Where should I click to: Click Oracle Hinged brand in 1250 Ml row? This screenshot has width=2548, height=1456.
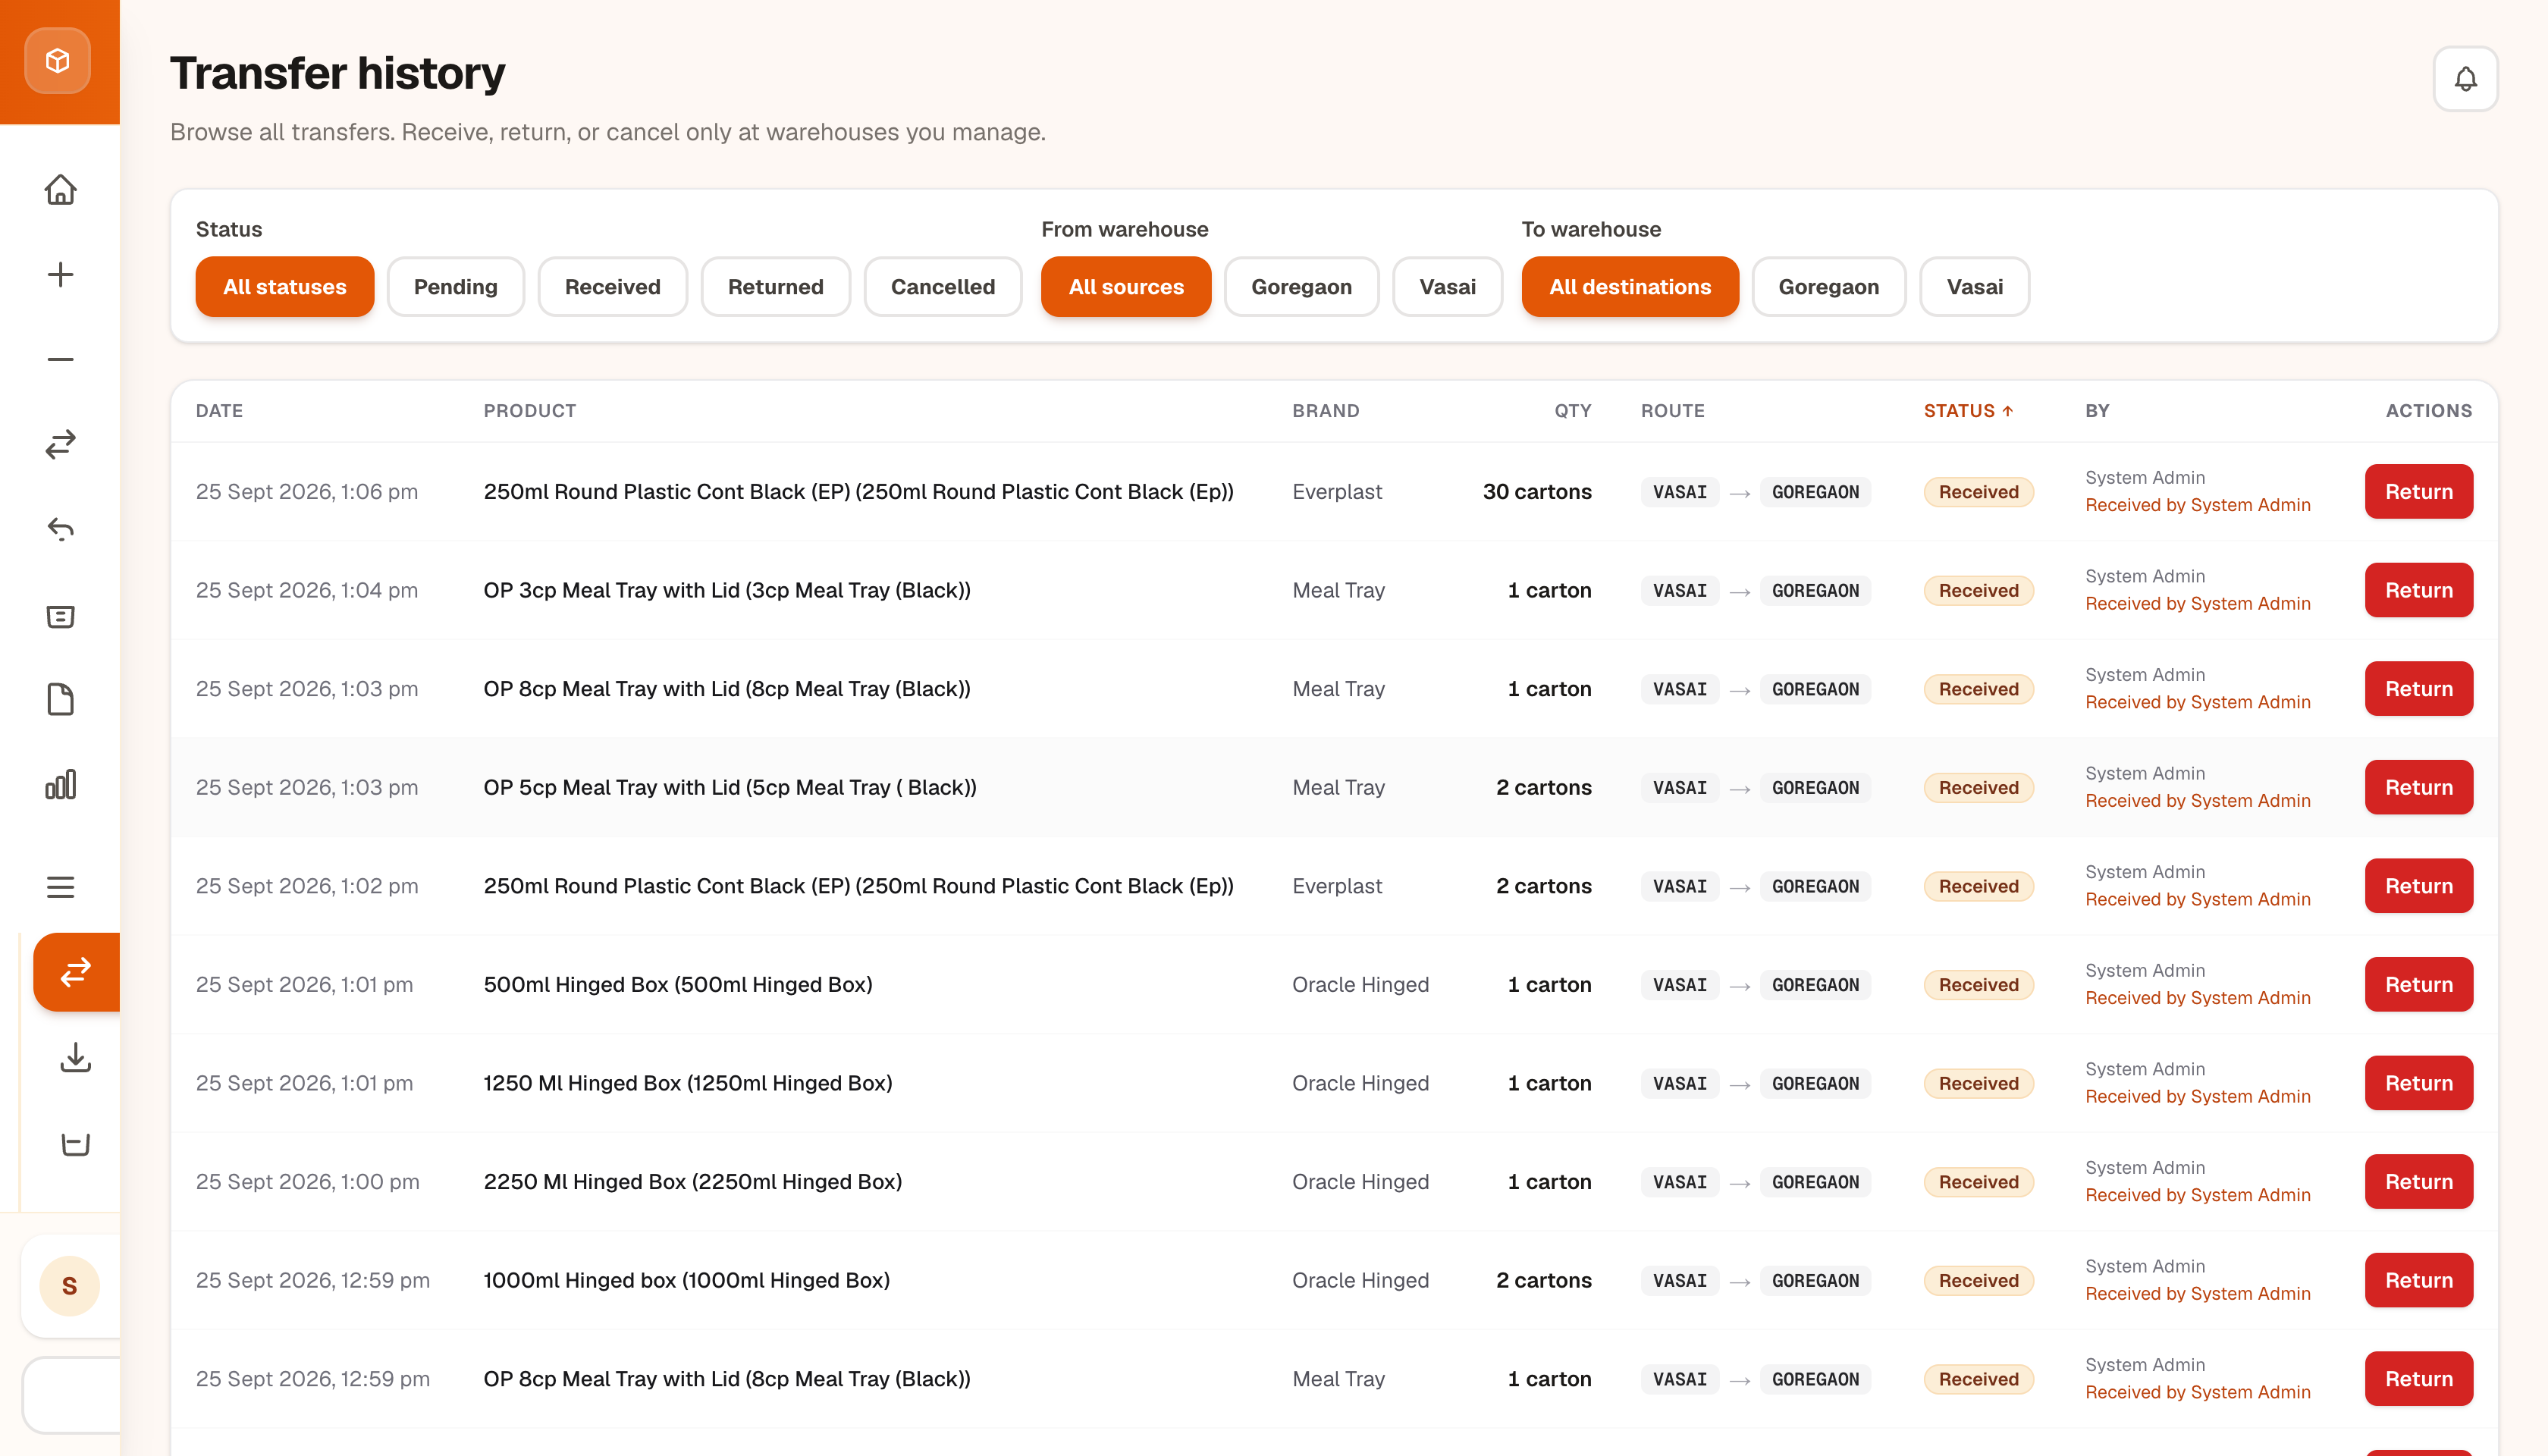[1360, 1084]
